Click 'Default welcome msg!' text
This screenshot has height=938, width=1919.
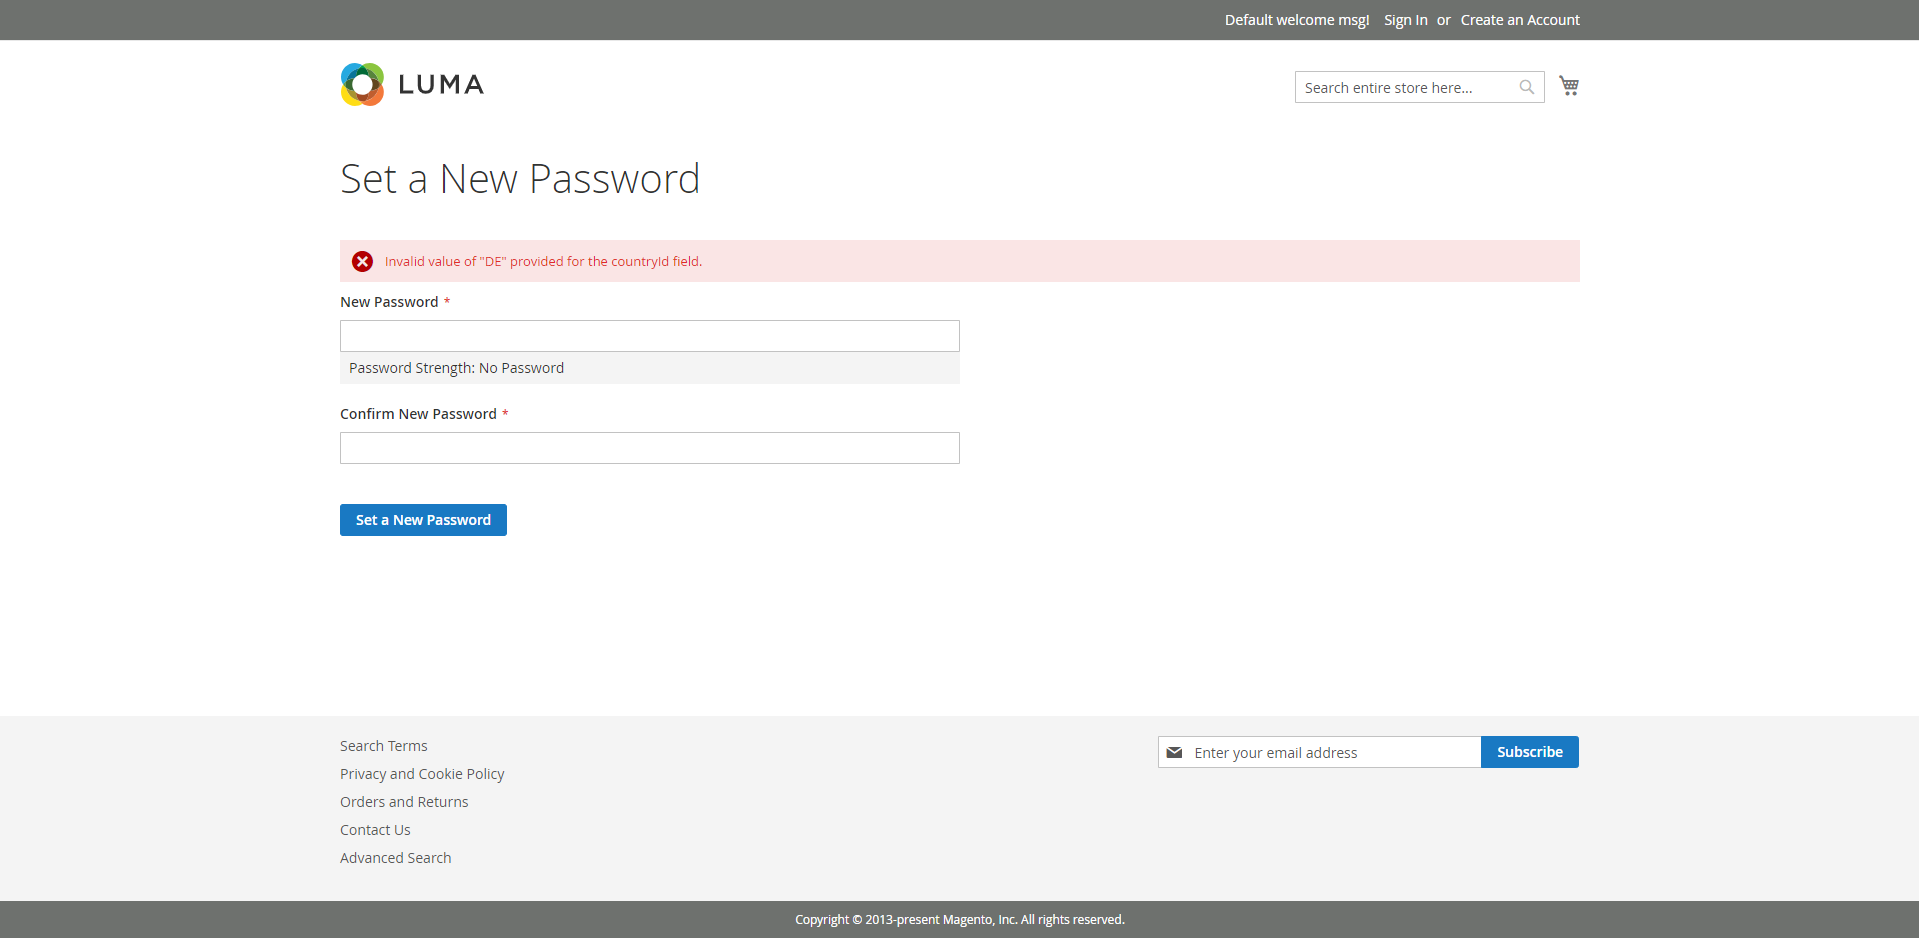coord(1296,20)
